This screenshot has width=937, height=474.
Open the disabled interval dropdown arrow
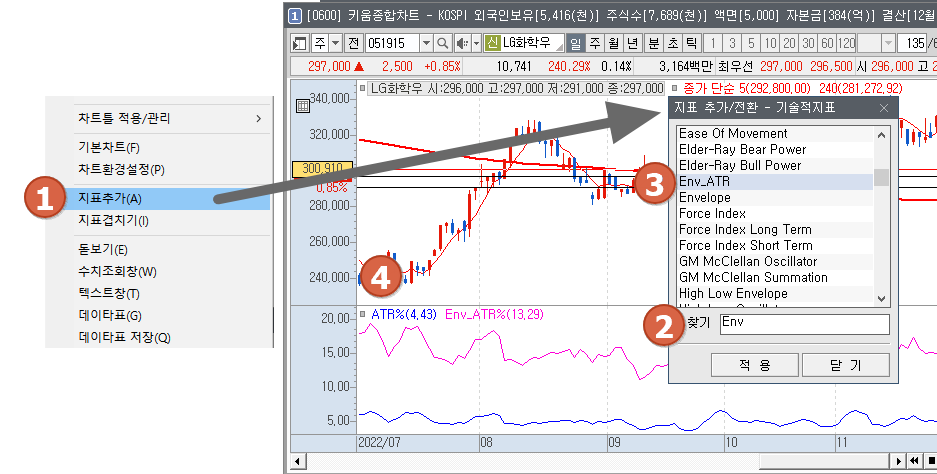point(888,43)
